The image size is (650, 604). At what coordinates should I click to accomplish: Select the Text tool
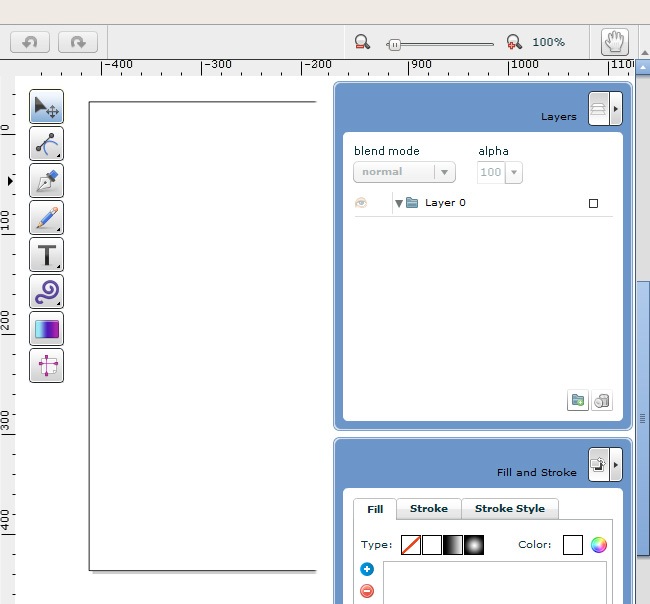pyautogui.click(x=46, y=255)
